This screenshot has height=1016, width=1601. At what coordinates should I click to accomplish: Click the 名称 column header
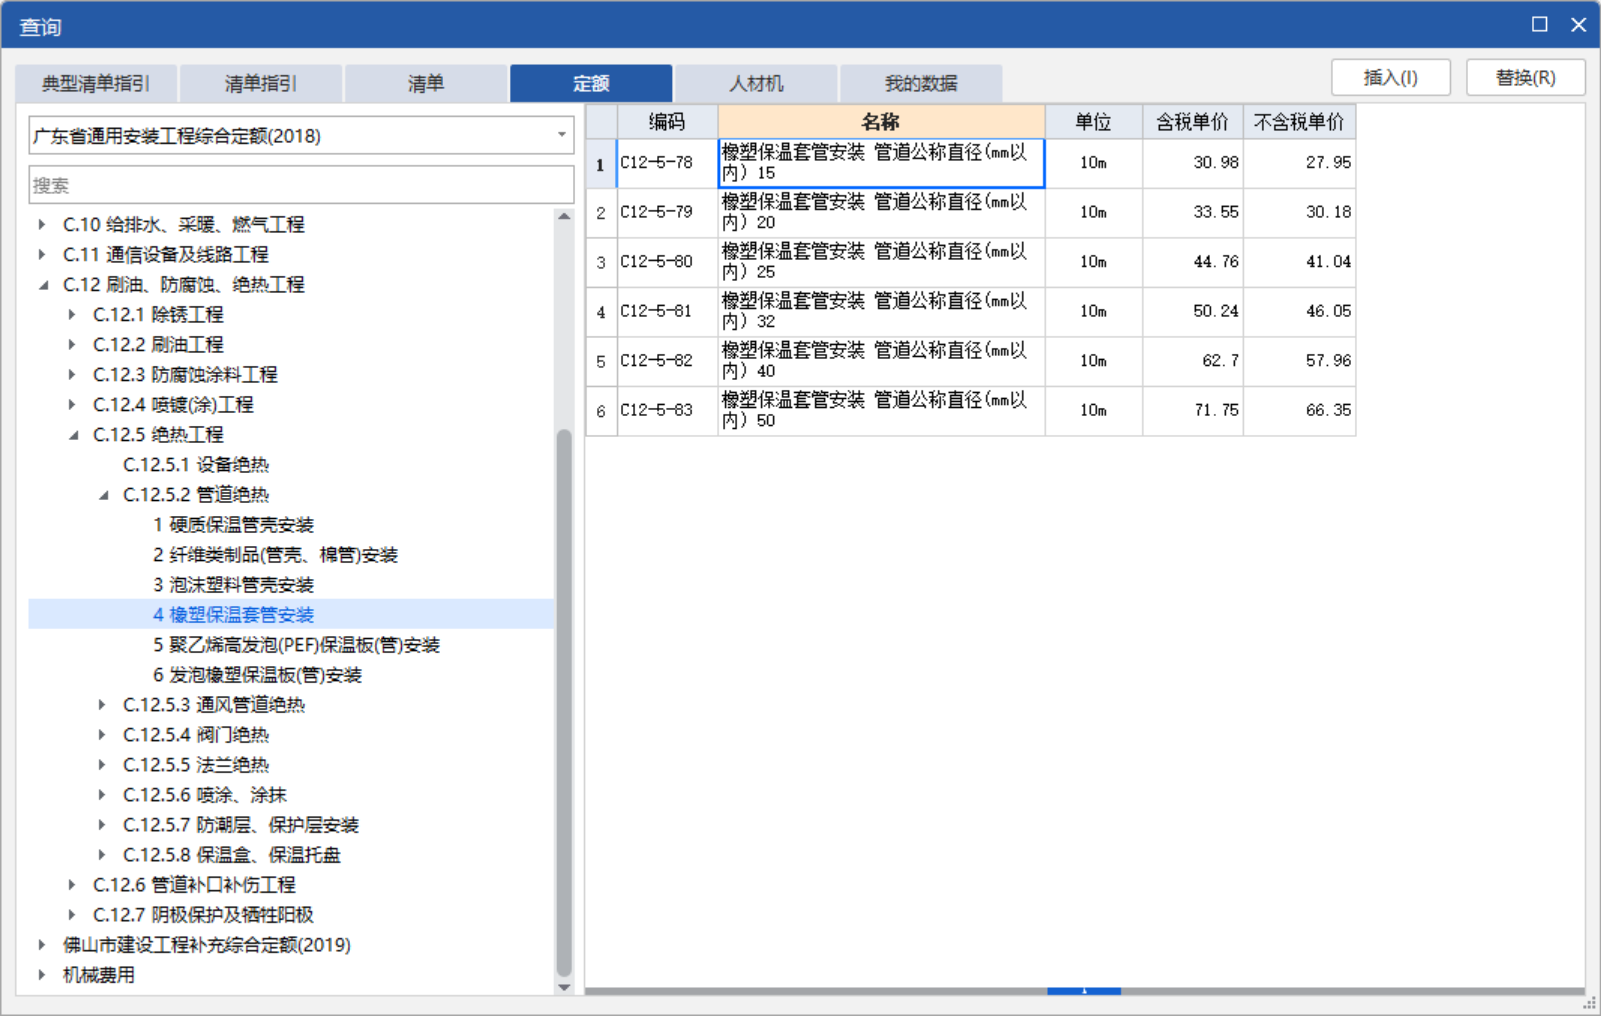(x=881, y=122)
